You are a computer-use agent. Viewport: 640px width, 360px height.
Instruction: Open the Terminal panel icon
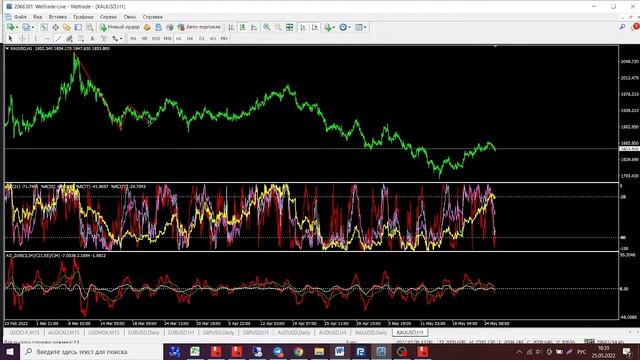(78, 27)
